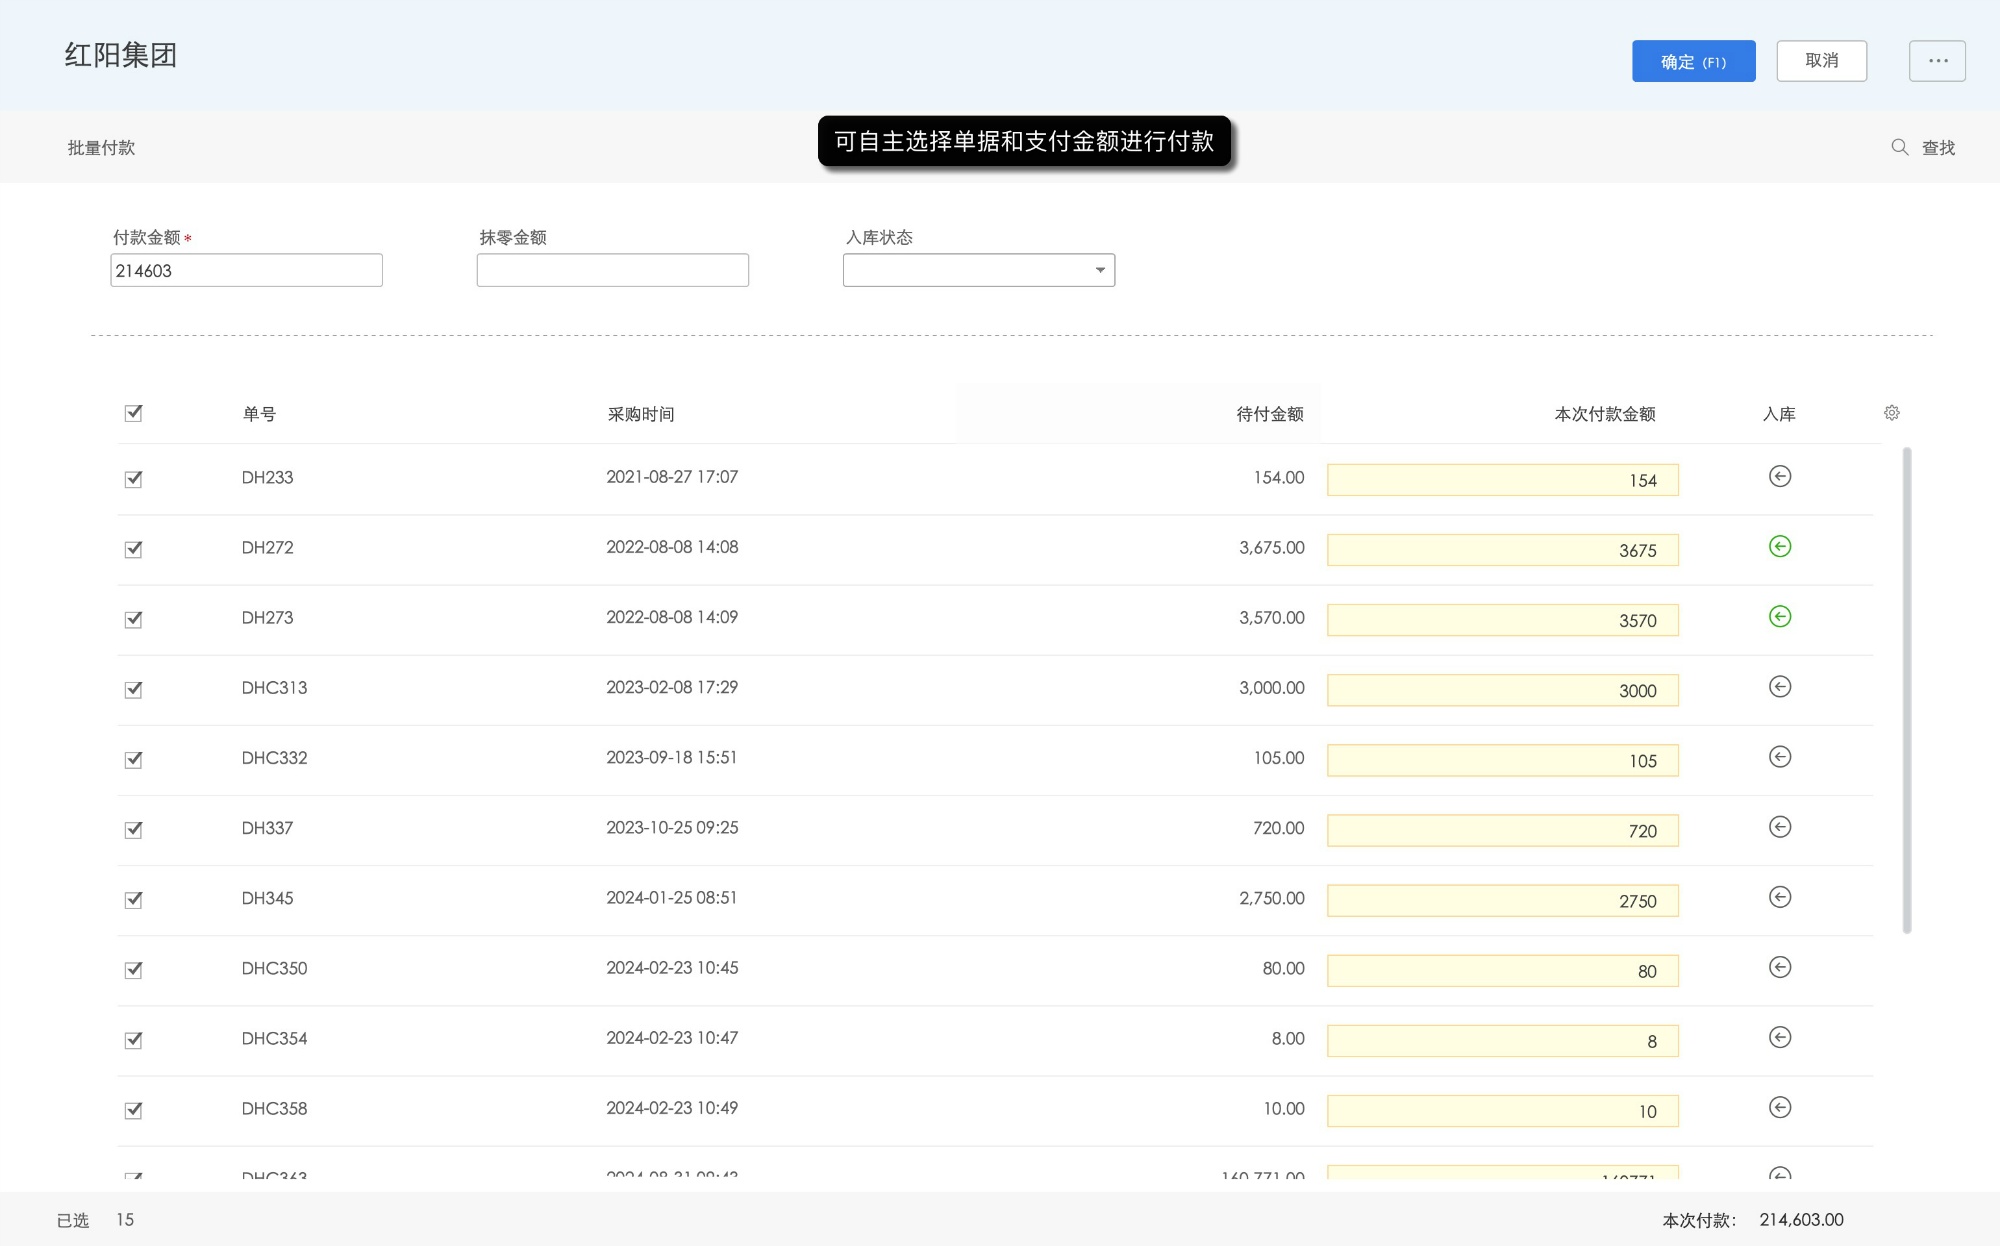2000x1246 pixels.
Task: Click the green stock-in icon for DH273
Action: tap(1779, 617)
